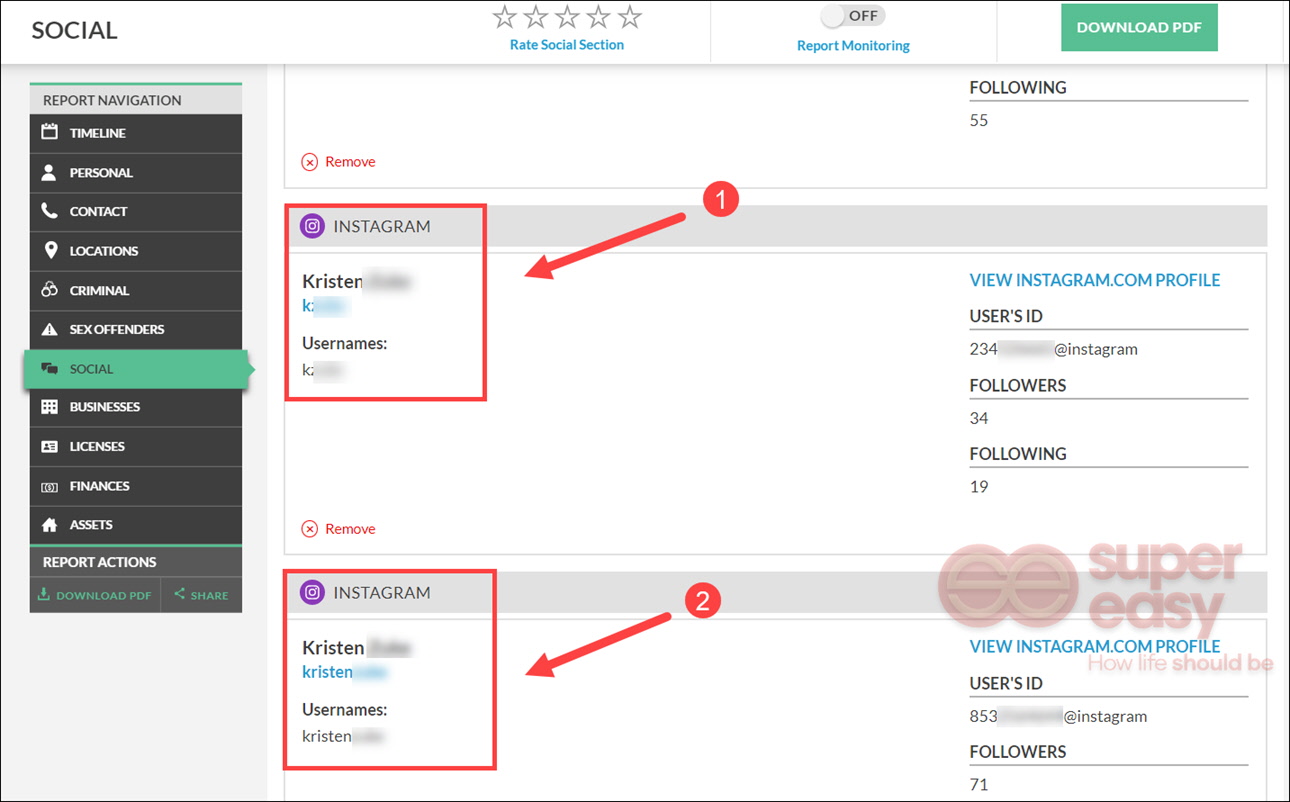Click the blue 'k' username link

[x=324, y=306]
